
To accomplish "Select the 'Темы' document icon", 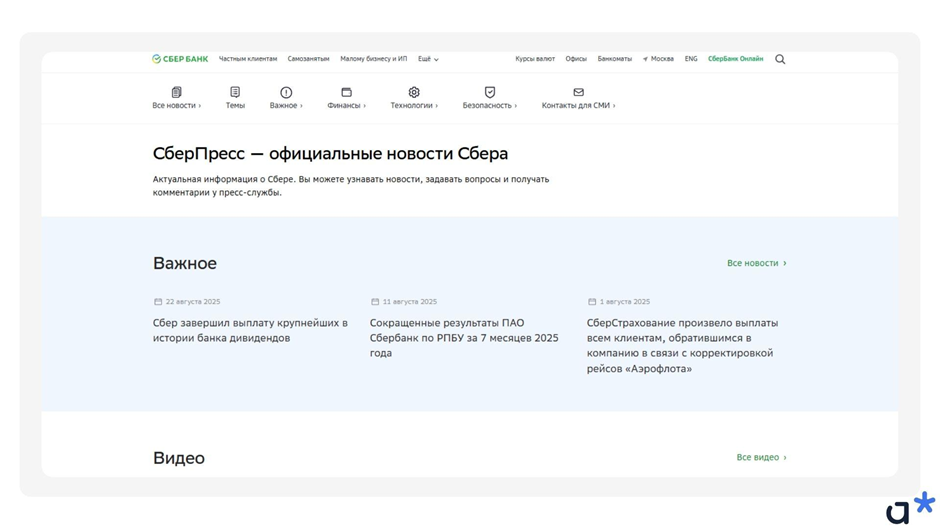I will (235, 92).
